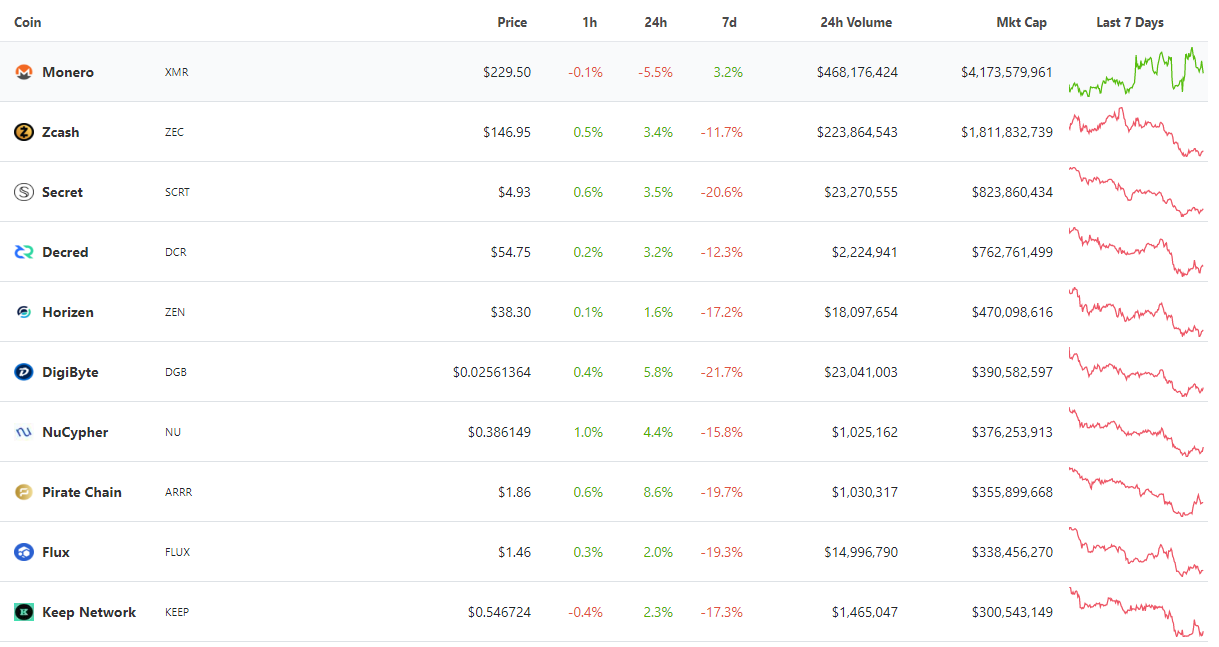Click the NuCypher coin logo icon
This screenshot has width=1219, height=647.
[x=24, y=432]
